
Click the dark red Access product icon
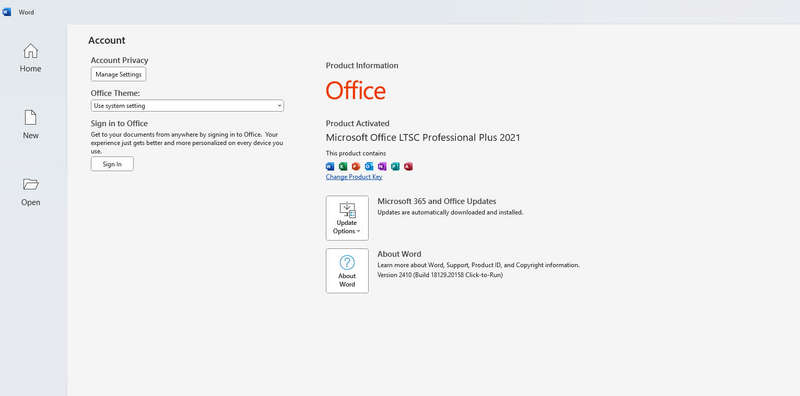coord(408,166)
